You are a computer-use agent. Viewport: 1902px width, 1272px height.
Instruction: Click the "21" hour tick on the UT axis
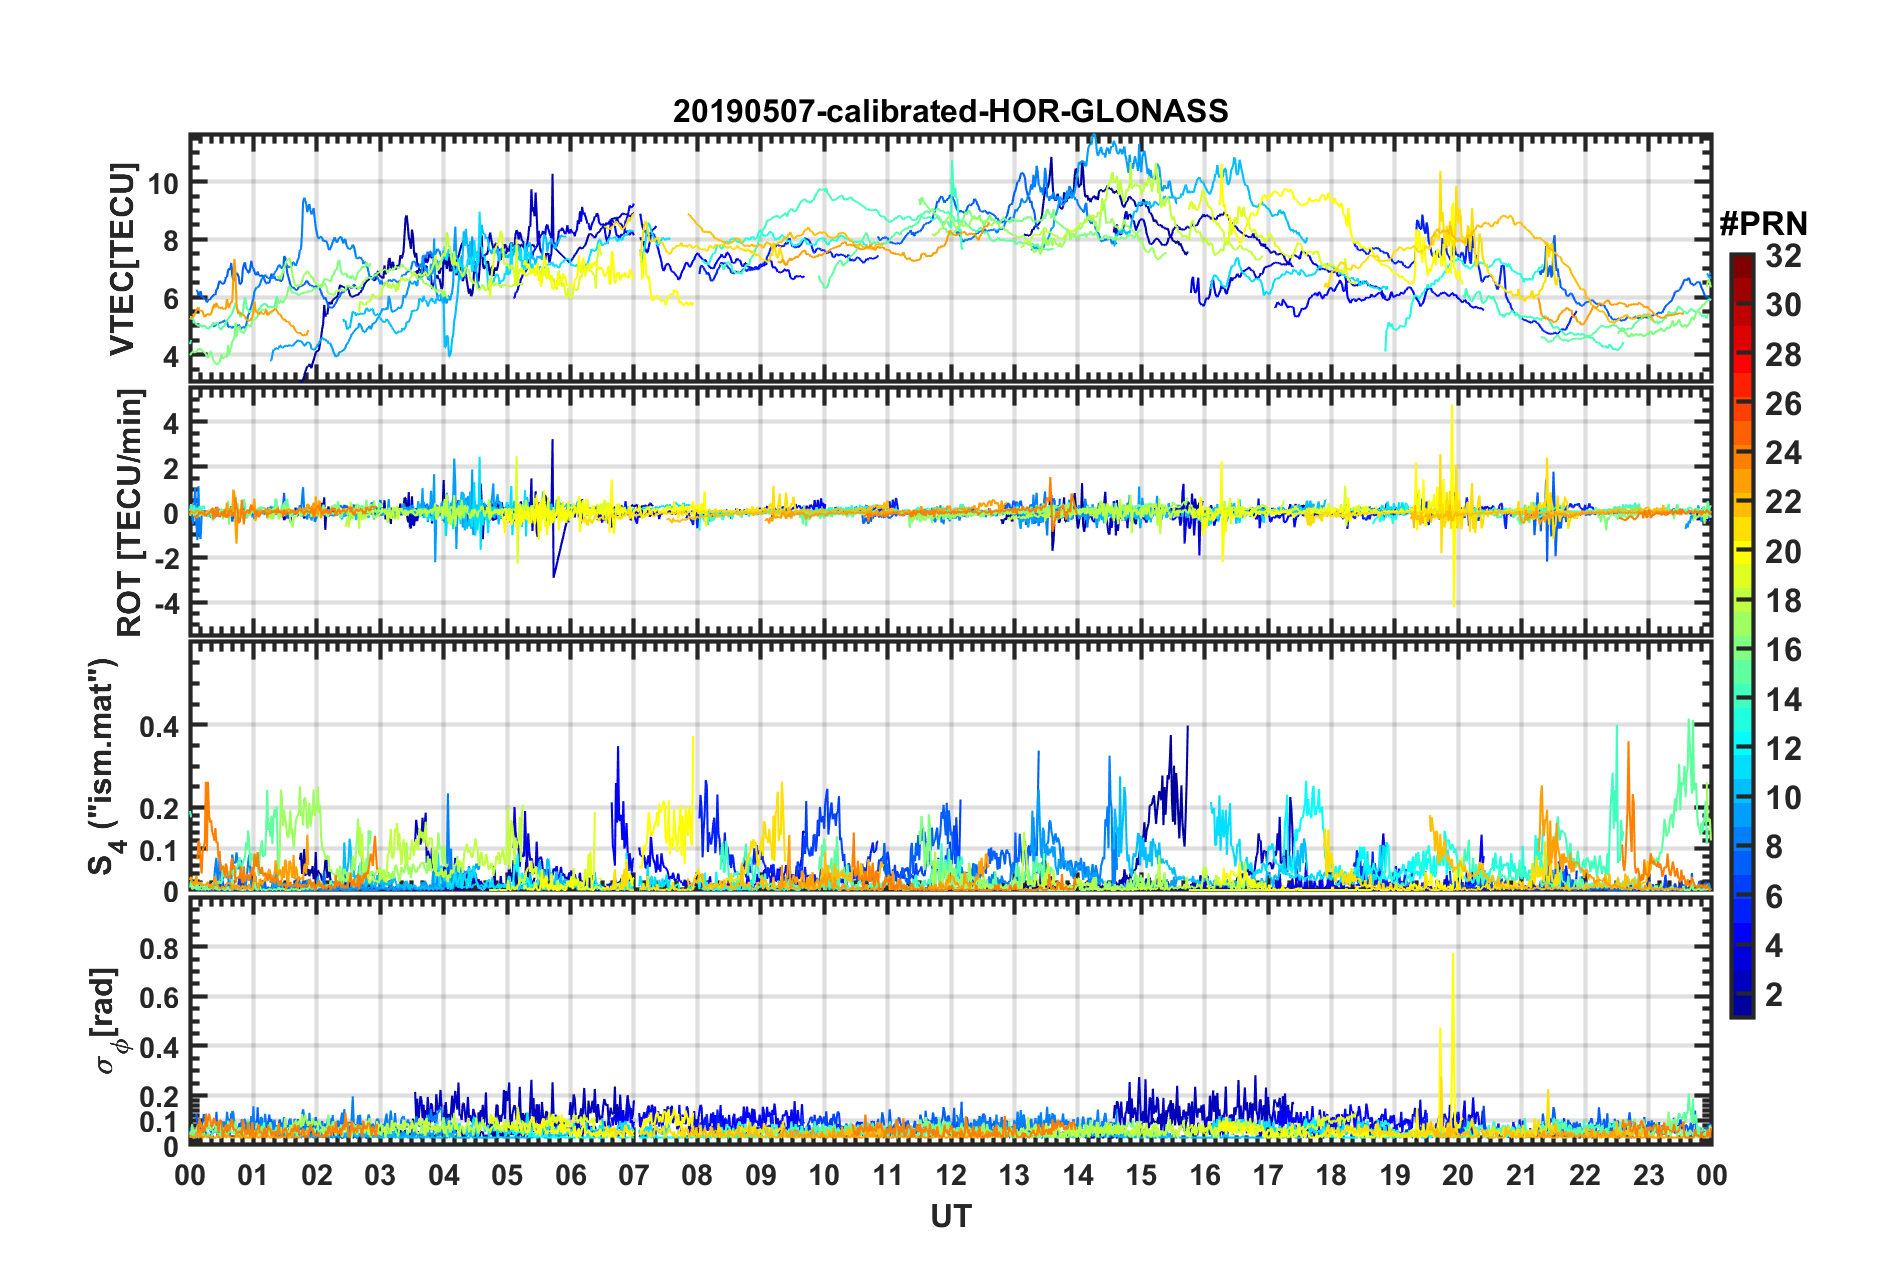[x=1522, y=1174]
